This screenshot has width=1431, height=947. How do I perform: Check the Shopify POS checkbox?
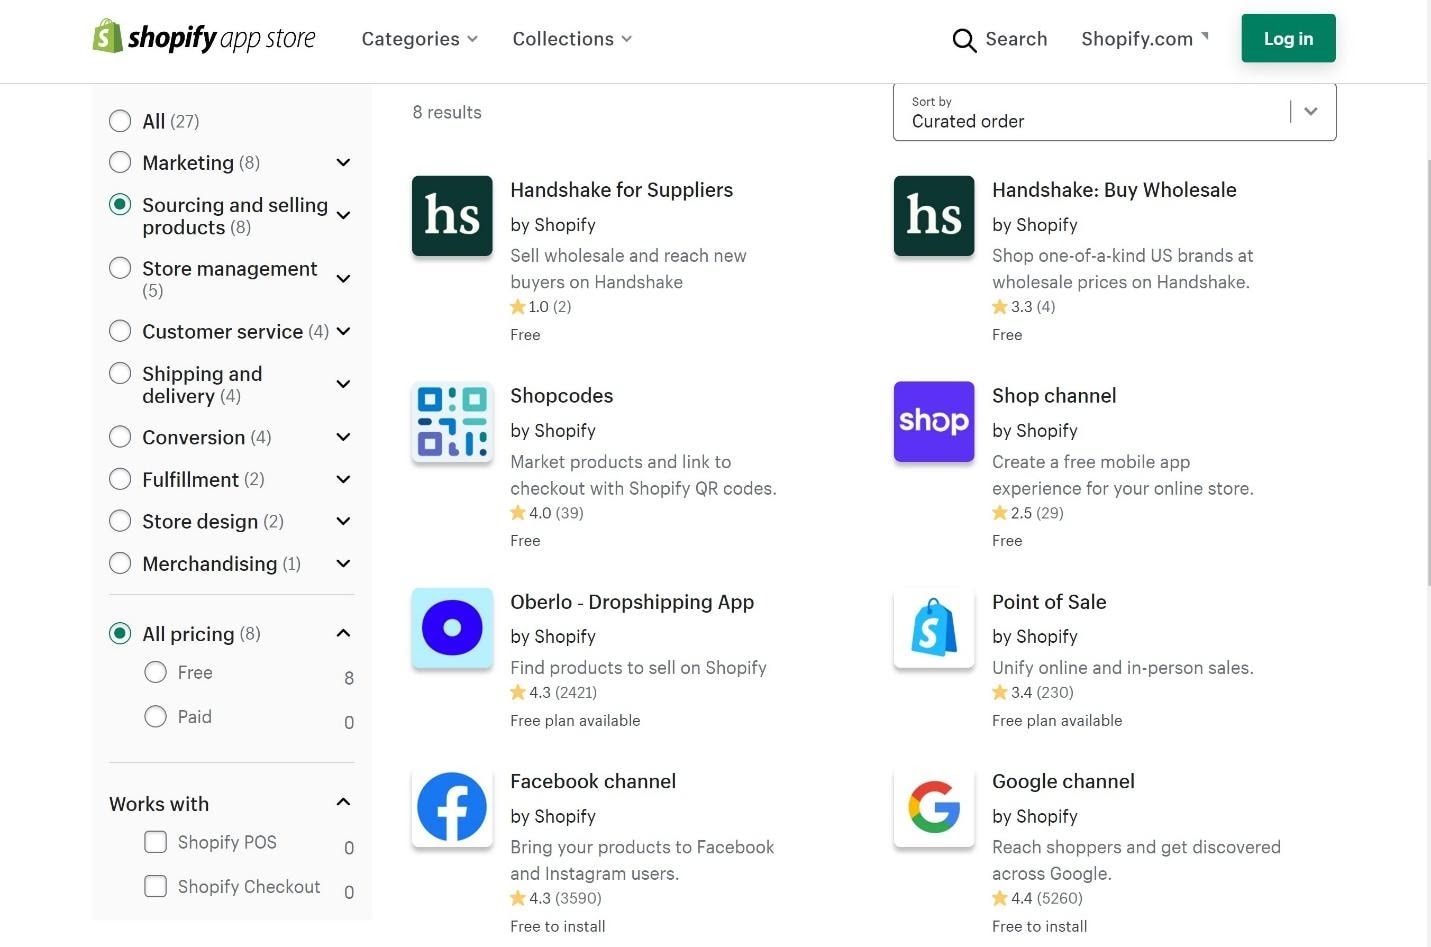(155, 842)
